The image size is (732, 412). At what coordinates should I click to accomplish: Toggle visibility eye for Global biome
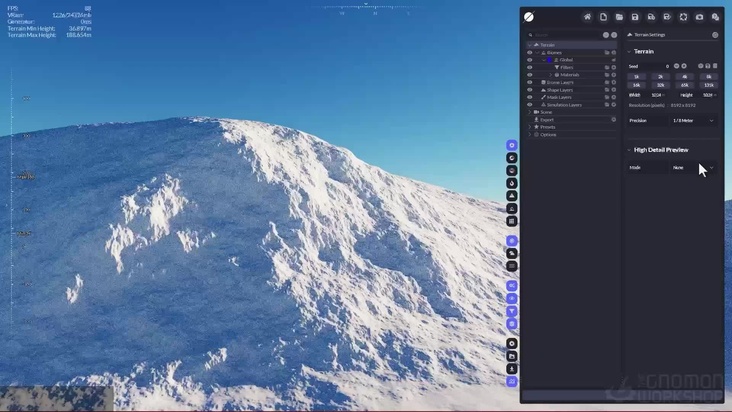530,60
